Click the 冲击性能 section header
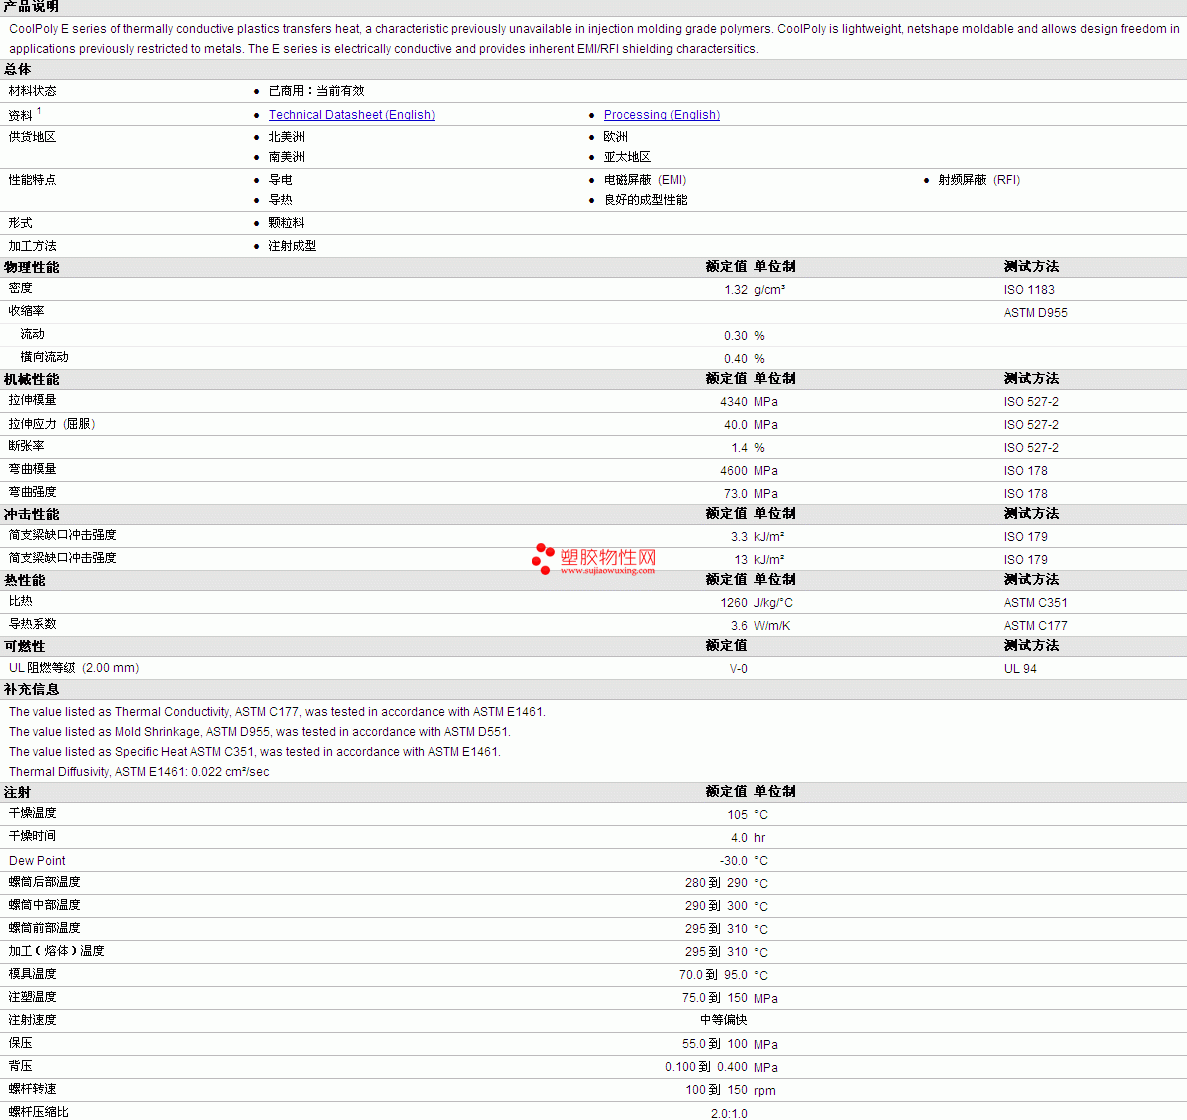Screen dimensions: 1187x1120 click(31, 514)
